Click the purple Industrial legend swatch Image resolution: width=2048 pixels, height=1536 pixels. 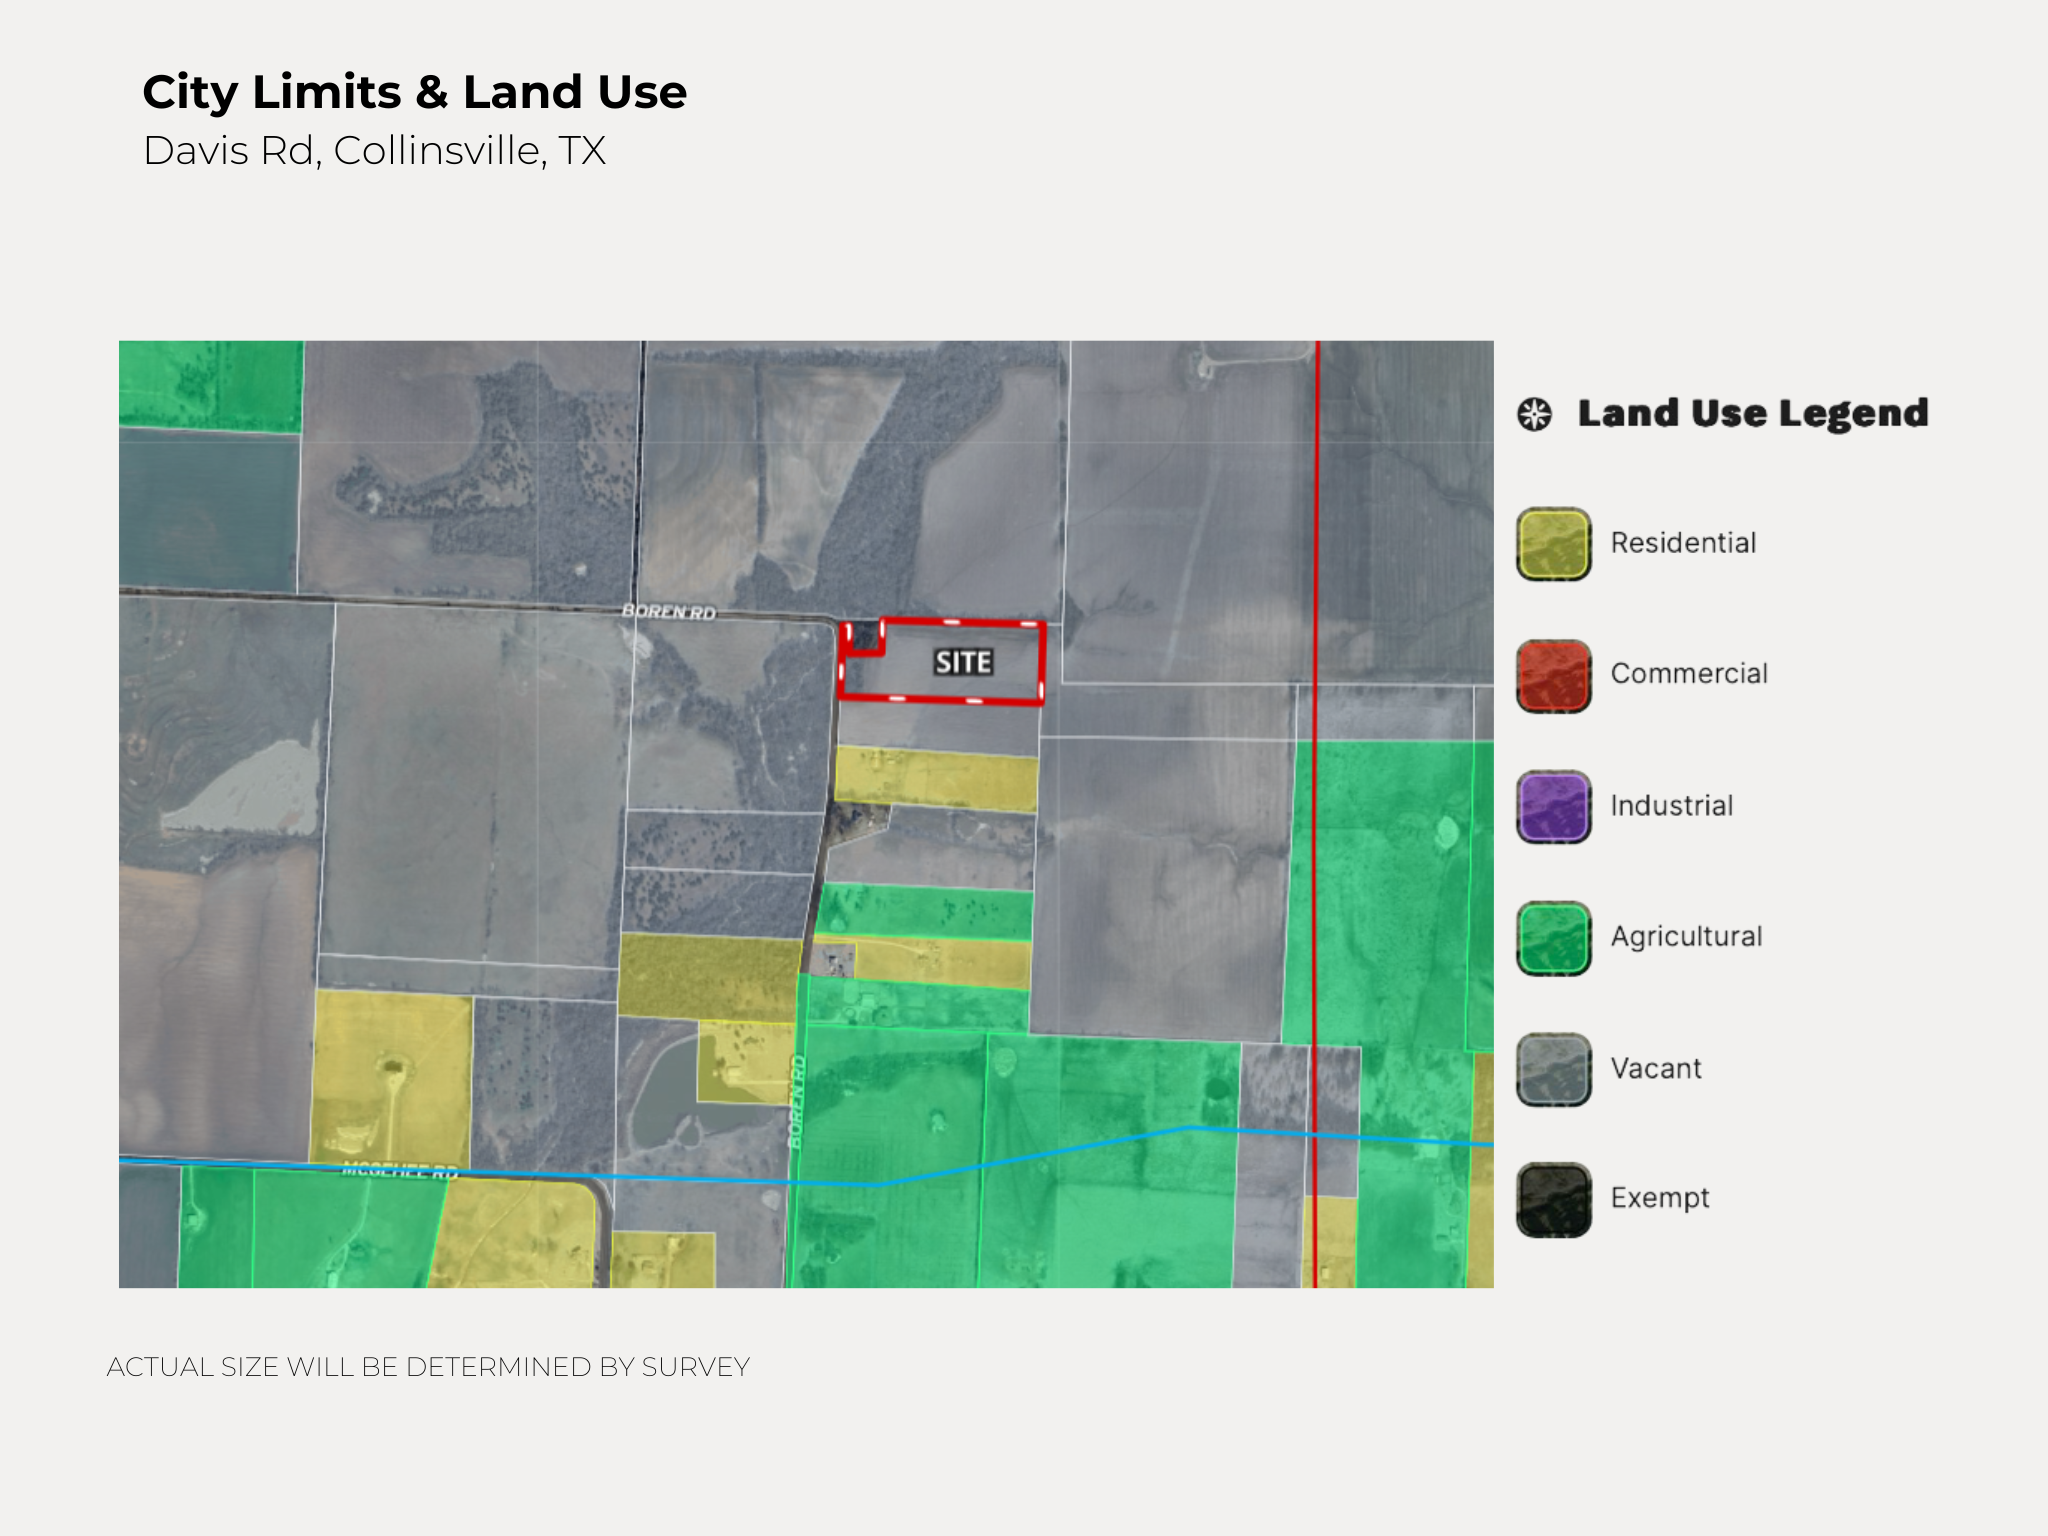1553,806
